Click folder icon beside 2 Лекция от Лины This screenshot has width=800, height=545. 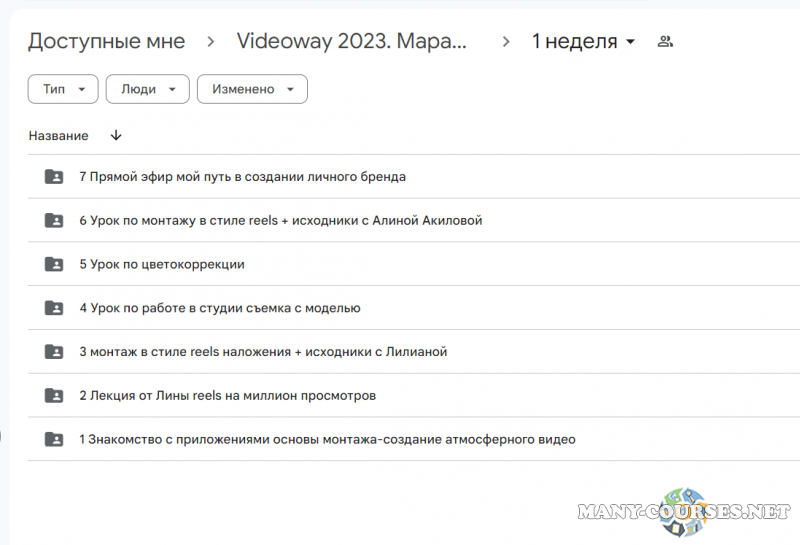click(54, 396)
